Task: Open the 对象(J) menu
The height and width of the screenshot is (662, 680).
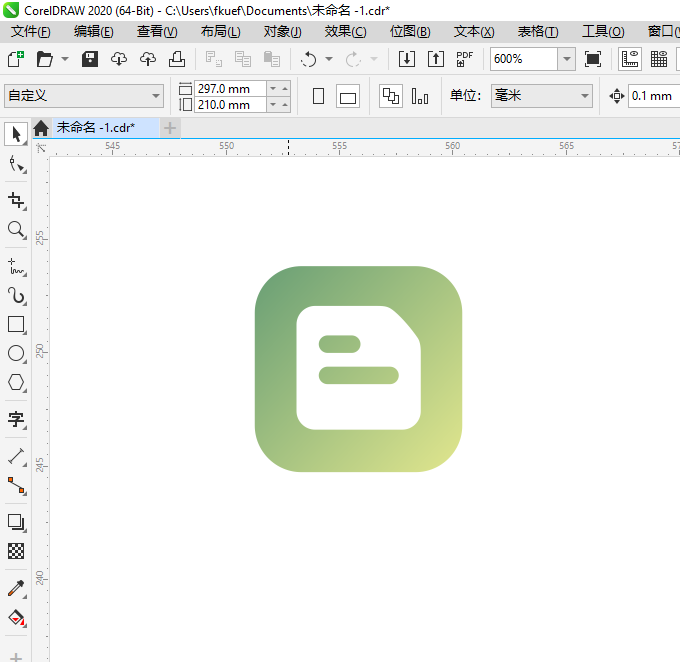Action: click(282, 31)
